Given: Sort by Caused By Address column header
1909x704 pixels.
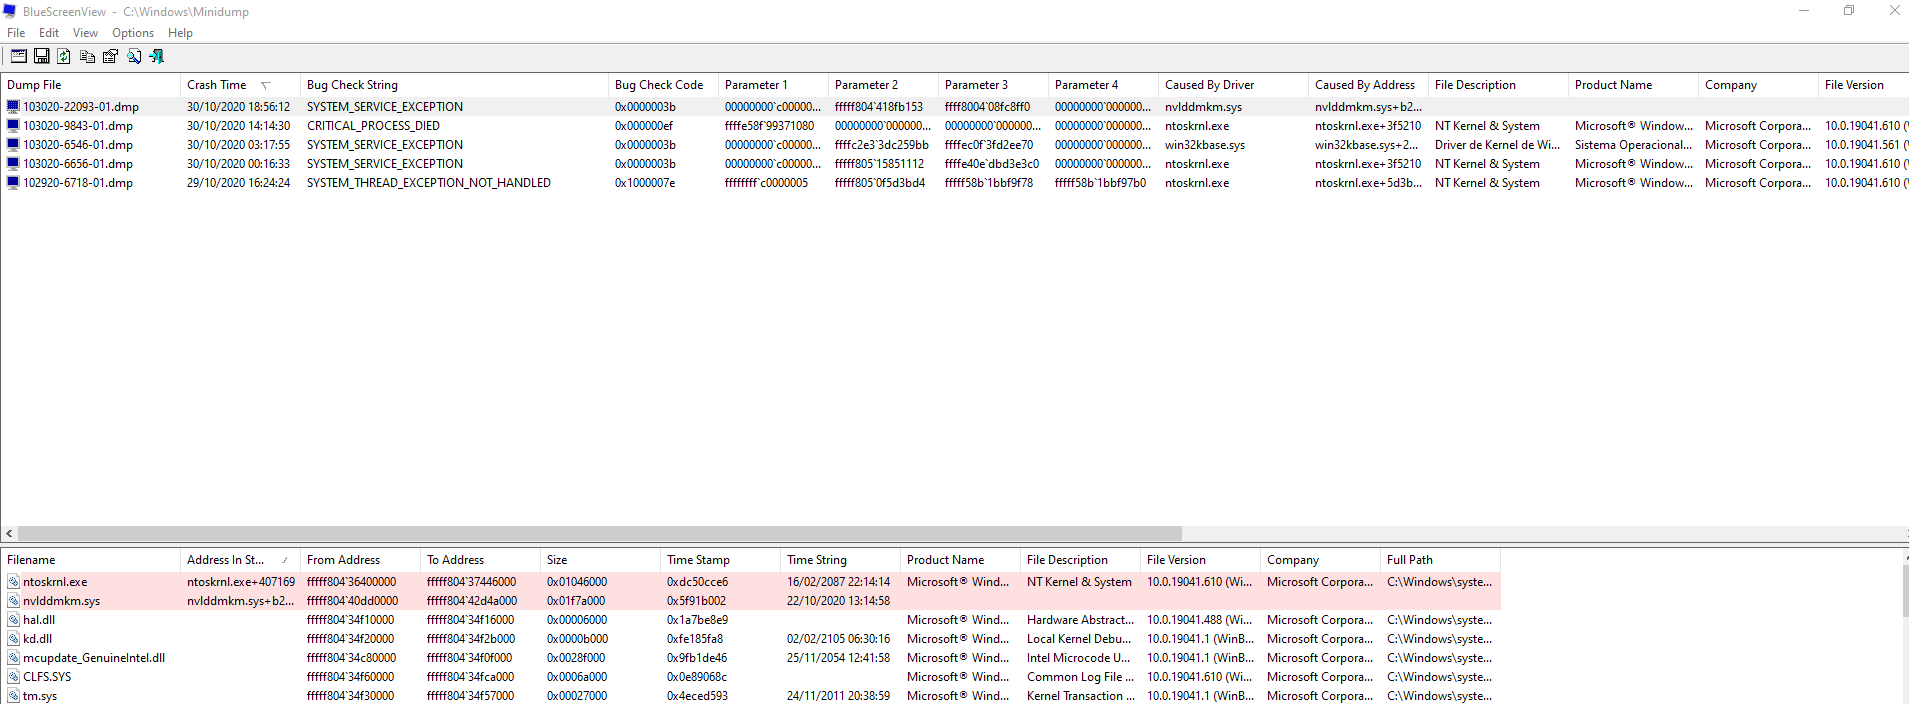Looking at the screenshot, I should coord(1368,85).
